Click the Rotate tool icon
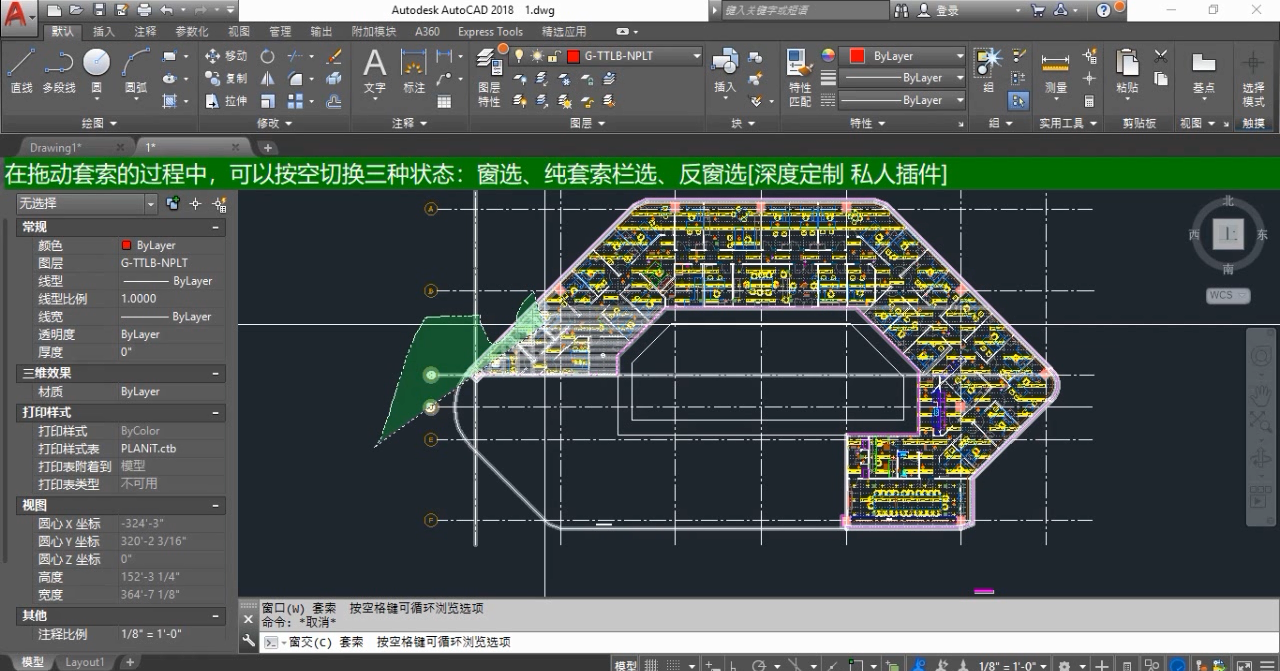The height and width of the screenshot is (671, 1280). (x=267, y=56)
